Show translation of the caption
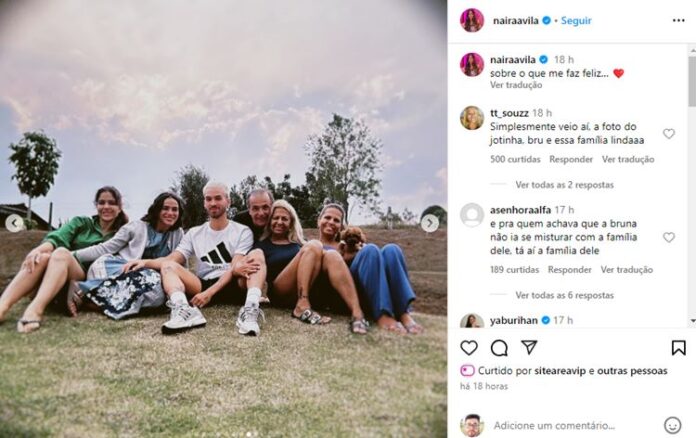Image resolution: width=696 pixels, height=438 pixels. [x=516, y=85]
